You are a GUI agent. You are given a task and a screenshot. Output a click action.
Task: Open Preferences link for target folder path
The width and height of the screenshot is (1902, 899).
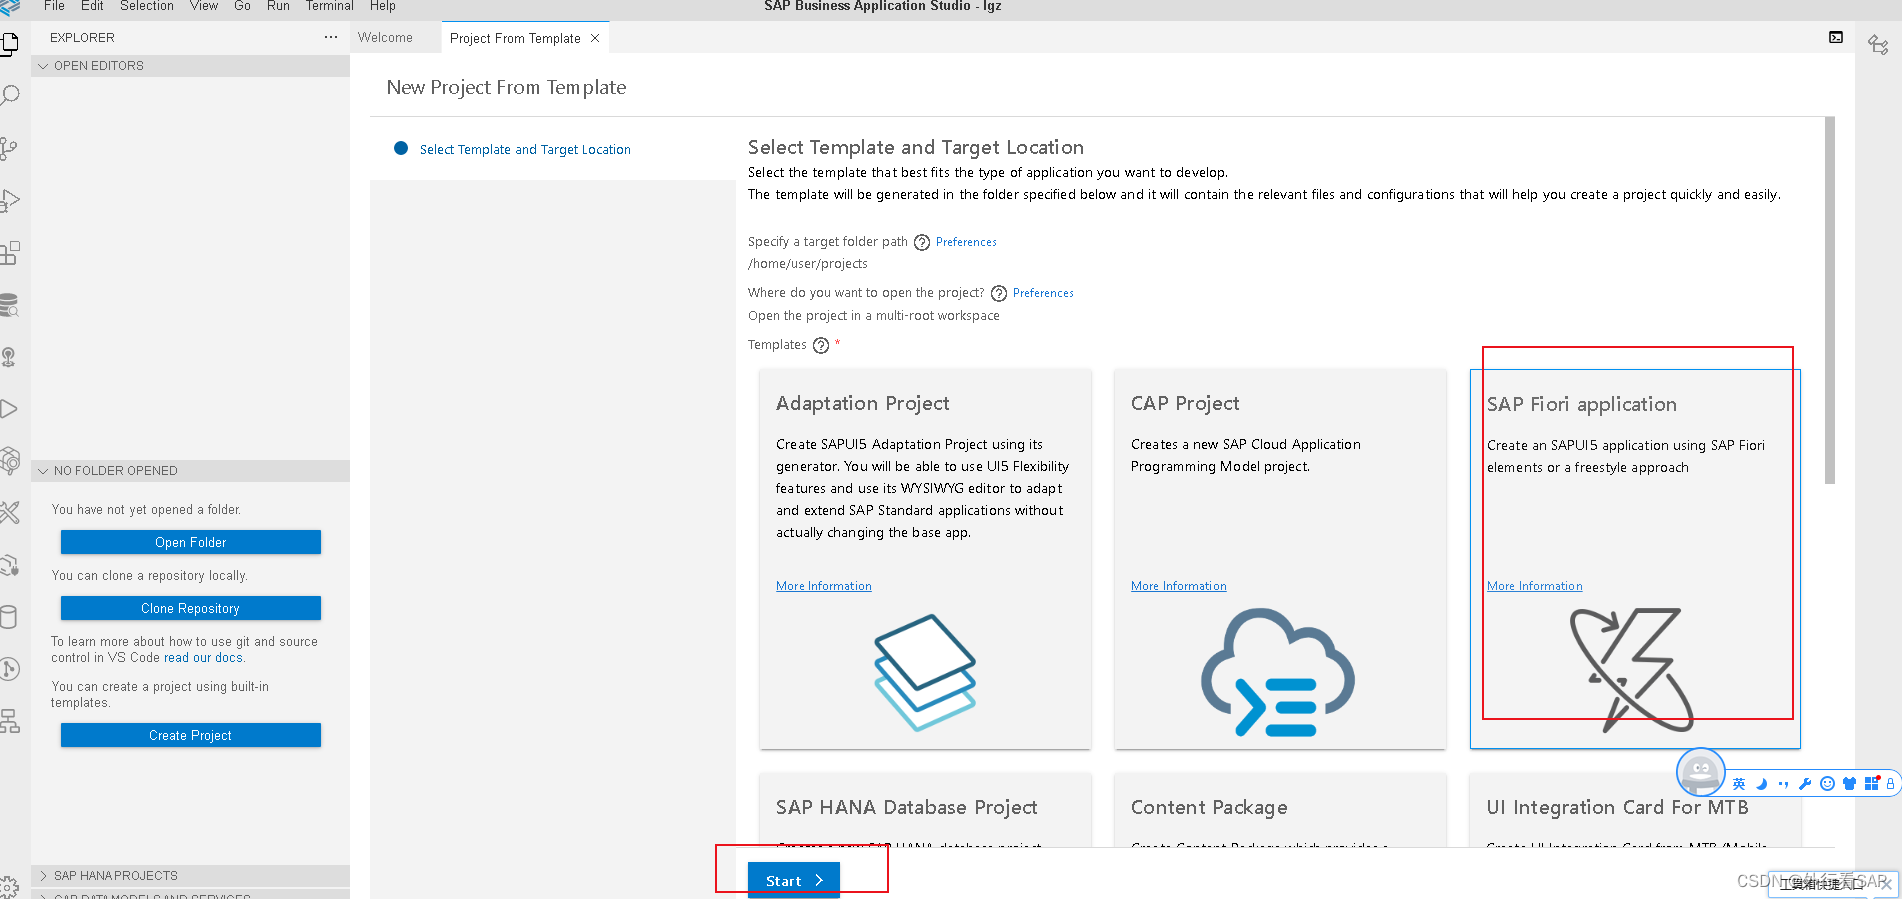[966, 242]
